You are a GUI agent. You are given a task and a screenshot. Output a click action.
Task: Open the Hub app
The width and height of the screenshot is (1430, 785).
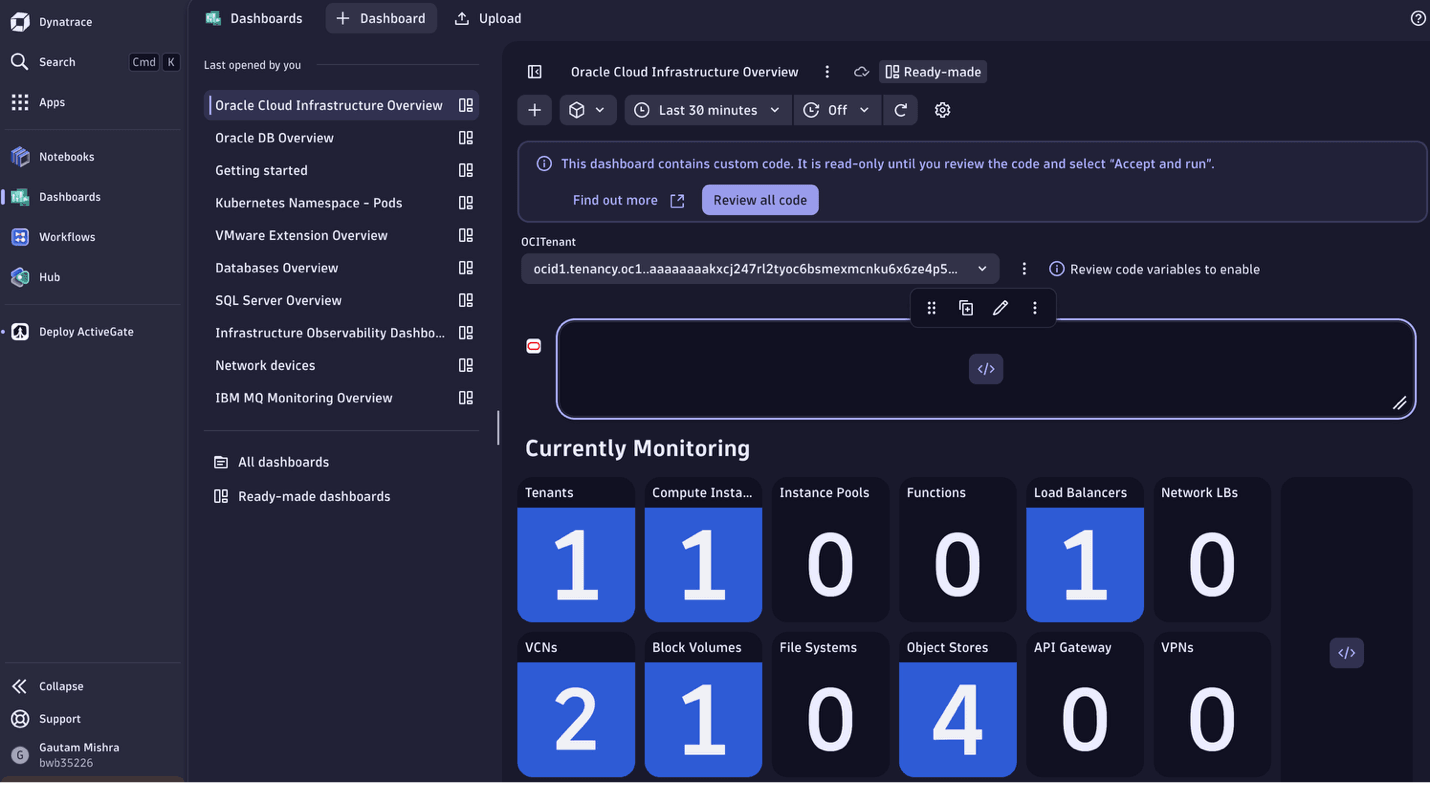(x=93, y=277)
